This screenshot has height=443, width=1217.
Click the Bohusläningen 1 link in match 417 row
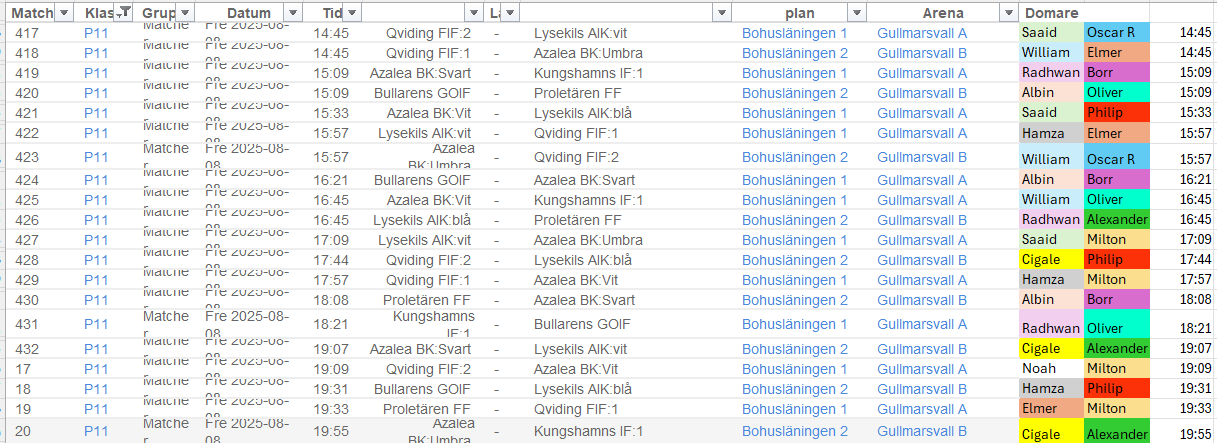(794, 33)
